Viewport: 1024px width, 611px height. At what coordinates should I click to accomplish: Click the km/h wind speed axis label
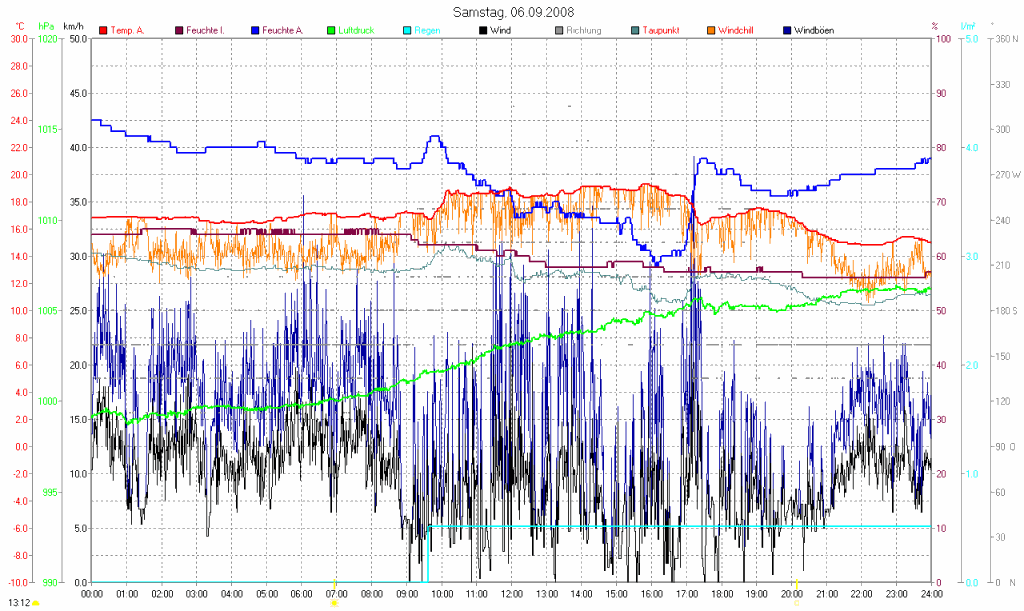point(74,24)
